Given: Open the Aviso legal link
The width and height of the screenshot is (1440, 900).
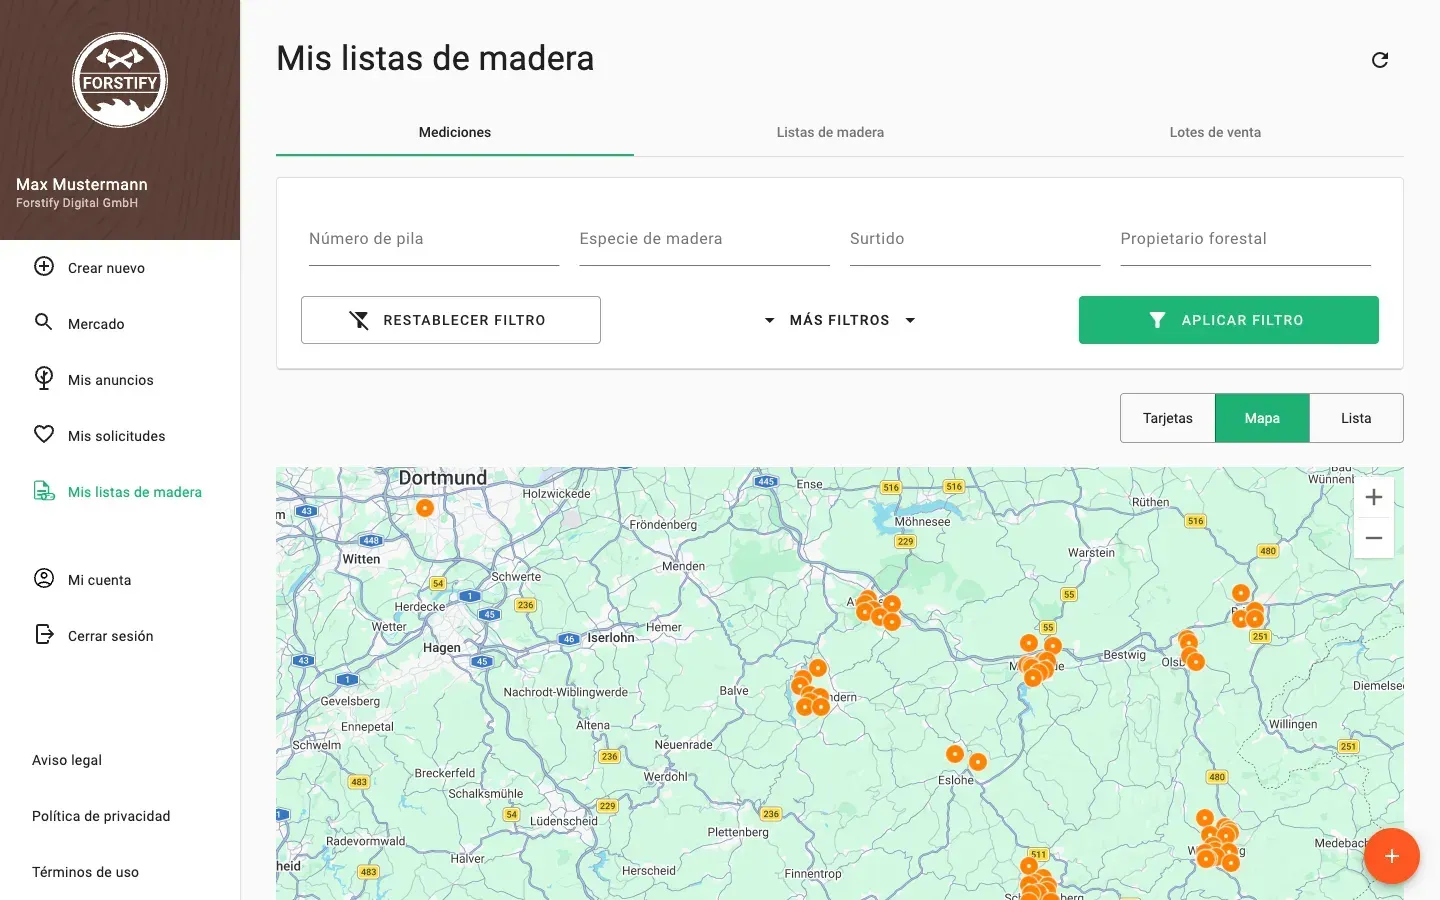Looking at the screenshot, I should (x=67, y=760).
